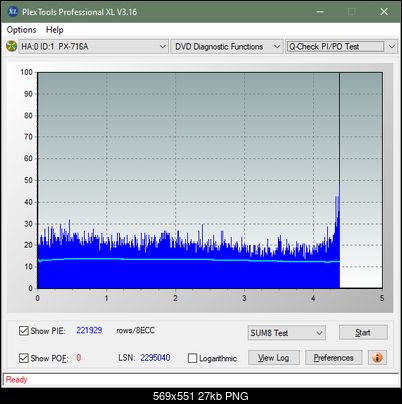Screen dimensions: 402x404
Task: Click the orange info icon button
Action: (x=377, y=358)
